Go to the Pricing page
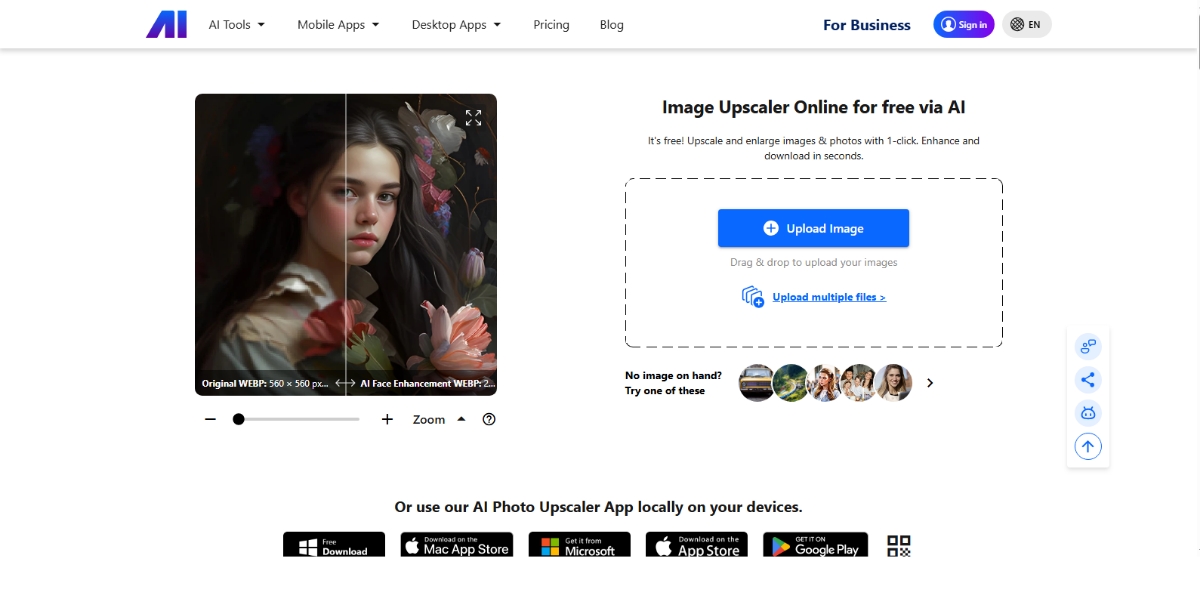 tap(551, 25)
